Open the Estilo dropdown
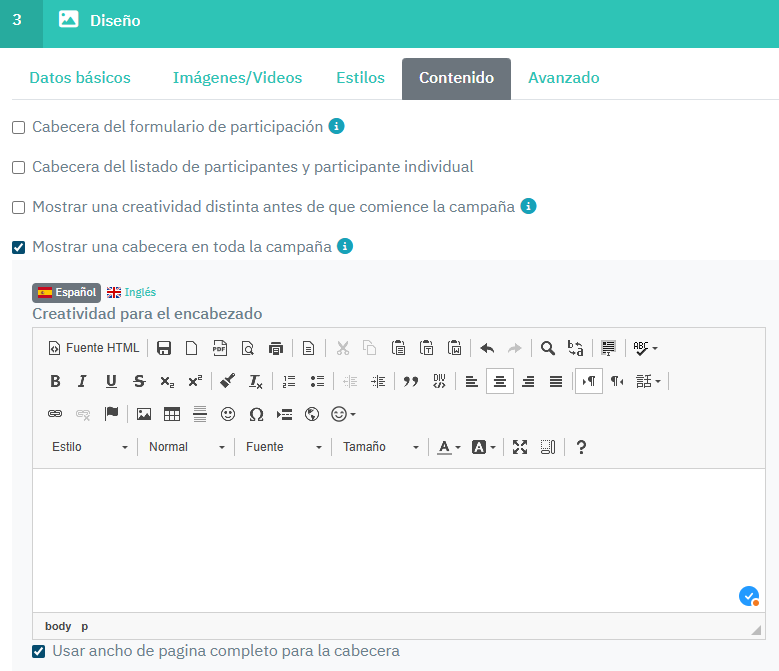779x671 pixels. pyautogui.click(x=90, y=447)
